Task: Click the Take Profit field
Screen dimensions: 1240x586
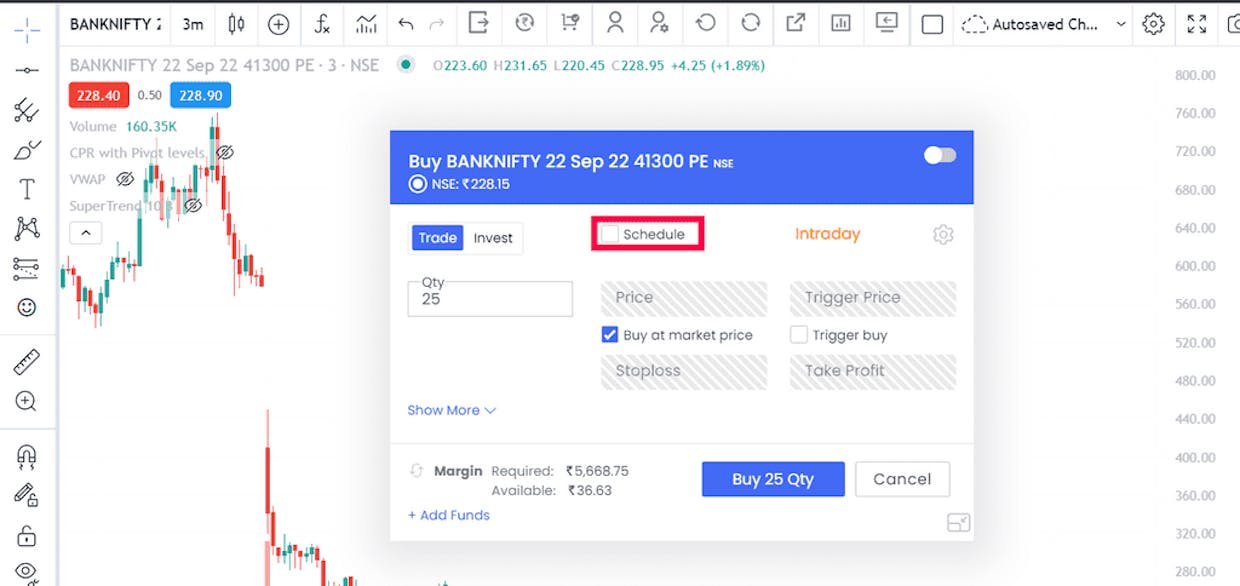Action: (x=873, y=371)
